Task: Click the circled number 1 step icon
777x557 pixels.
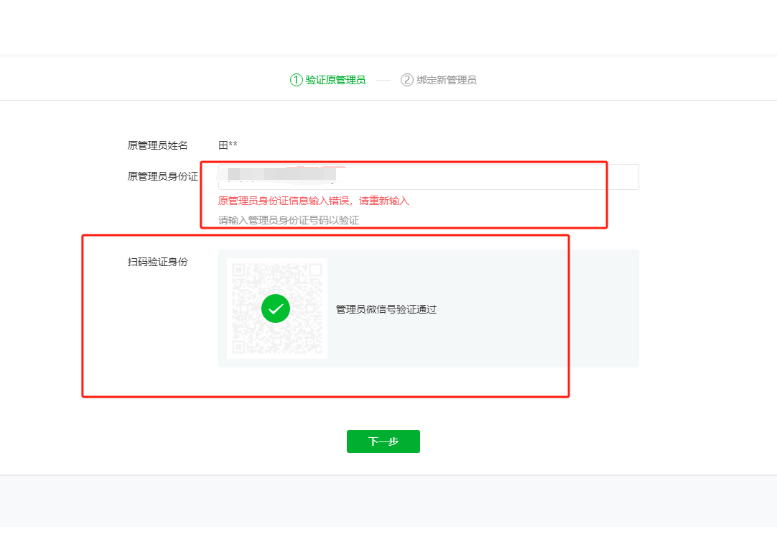Action: (x=296, y=80)
